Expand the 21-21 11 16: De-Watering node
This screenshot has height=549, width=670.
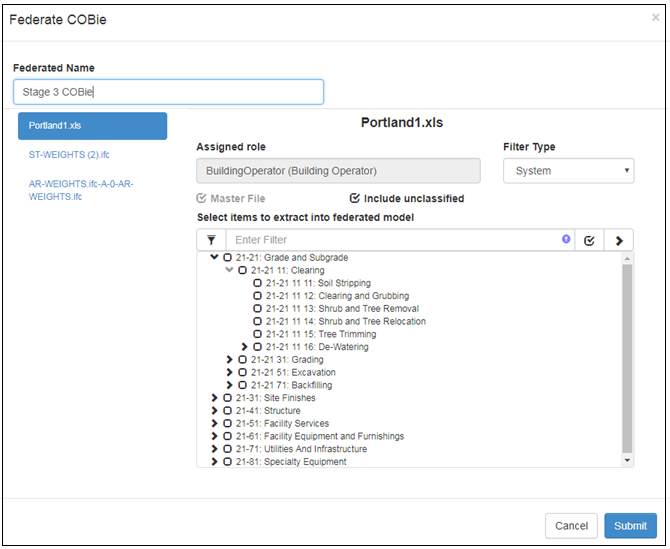pos(244,347)
